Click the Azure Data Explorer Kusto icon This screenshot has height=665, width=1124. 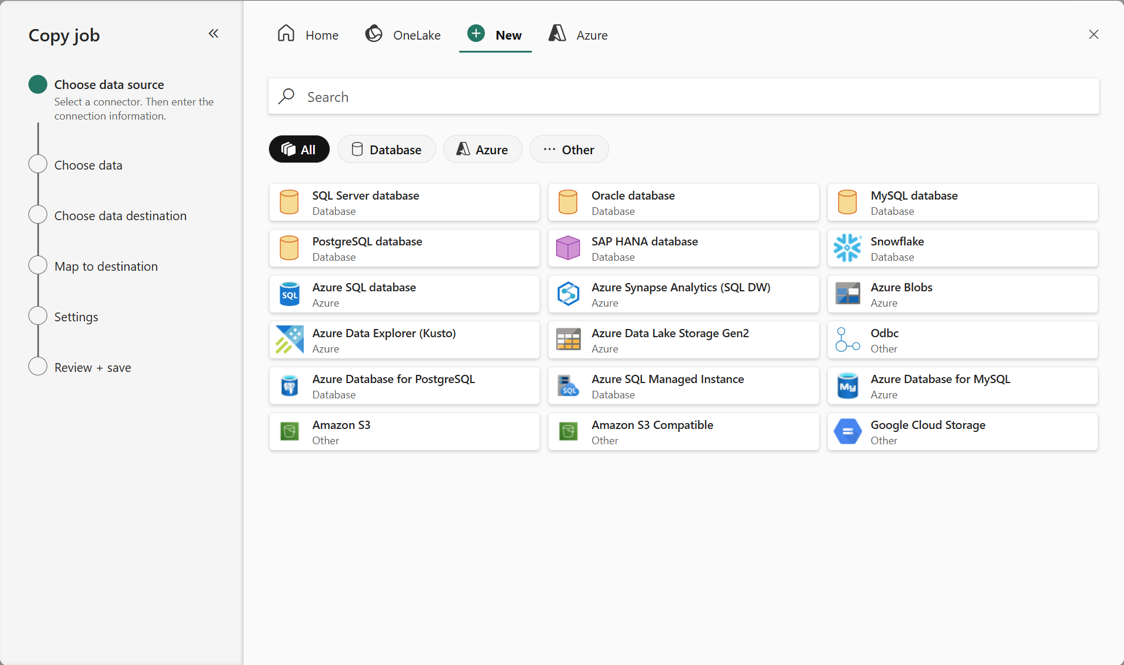tap(289, 340)
